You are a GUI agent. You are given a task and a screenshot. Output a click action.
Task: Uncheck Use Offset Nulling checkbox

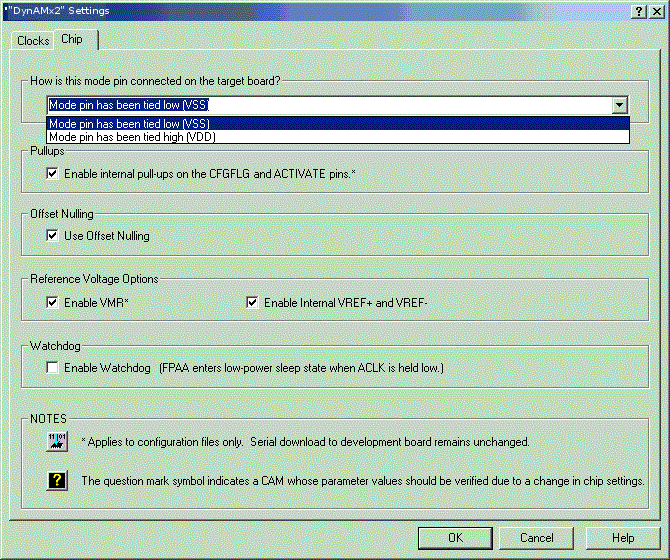tap(52, 235)
